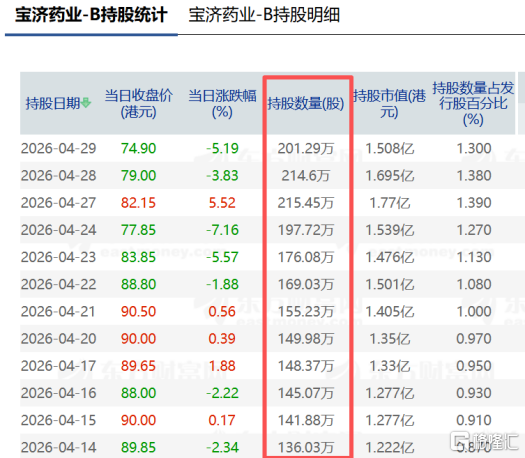Viewport: 525px width, 458px height.
Task: Click market value 1.222亿
Action: (x=390, y=447)
